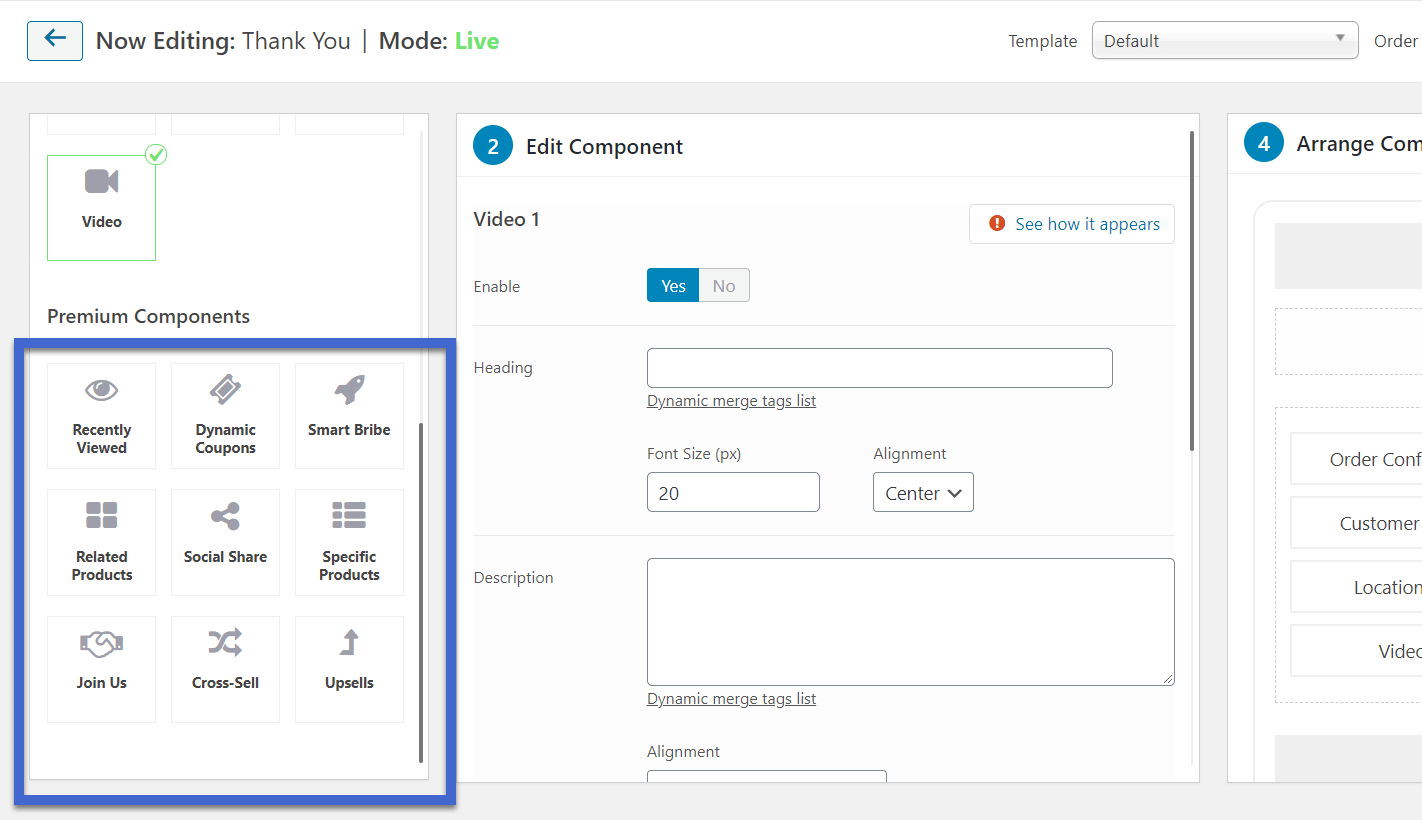The image size is (1422, 820).
Task: Select the Recently Viewed eye icon
Action: coord(101,390)
